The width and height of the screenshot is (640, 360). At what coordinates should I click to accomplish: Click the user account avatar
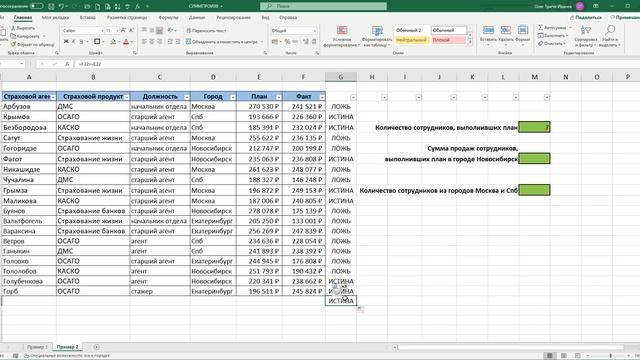580,6
